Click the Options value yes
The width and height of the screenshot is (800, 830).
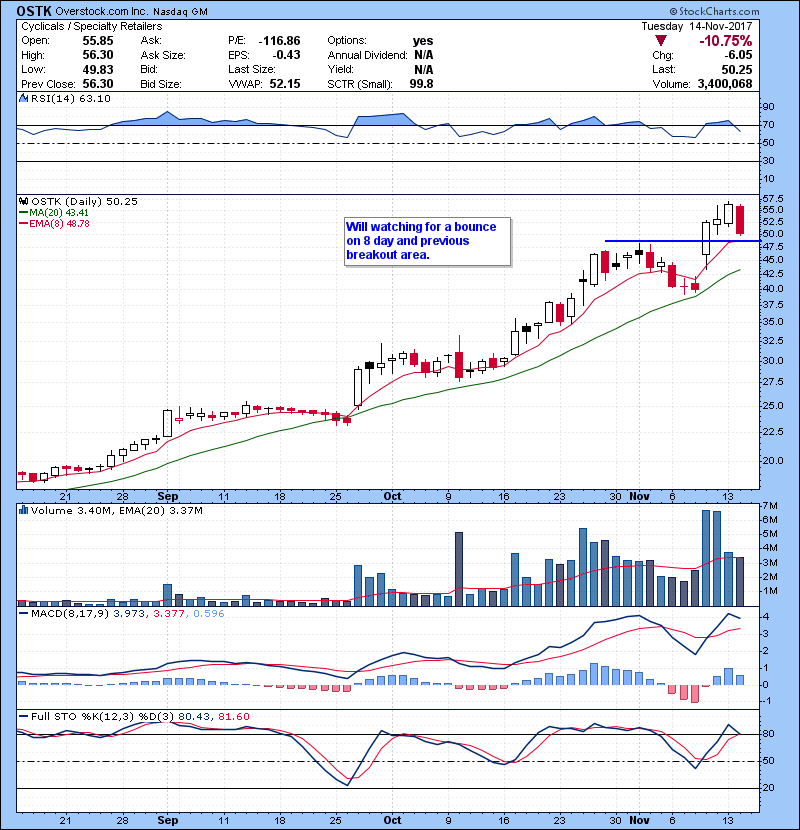pyautogui.click(x=423, y=41)
